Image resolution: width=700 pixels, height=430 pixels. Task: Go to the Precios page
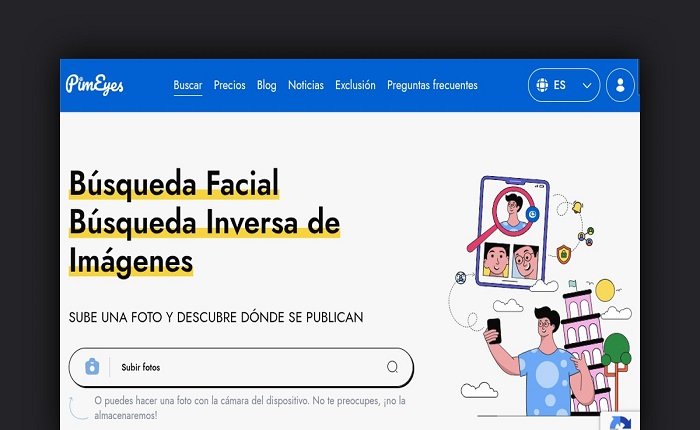[229, 85]
